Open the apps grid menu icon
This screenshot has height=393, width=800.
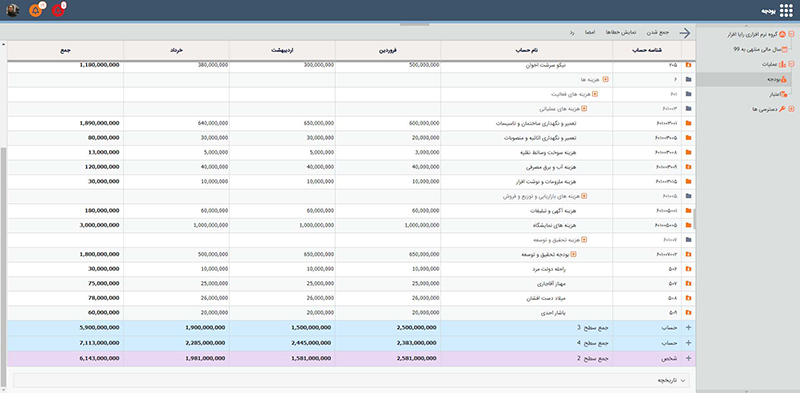tap(786, 10)
